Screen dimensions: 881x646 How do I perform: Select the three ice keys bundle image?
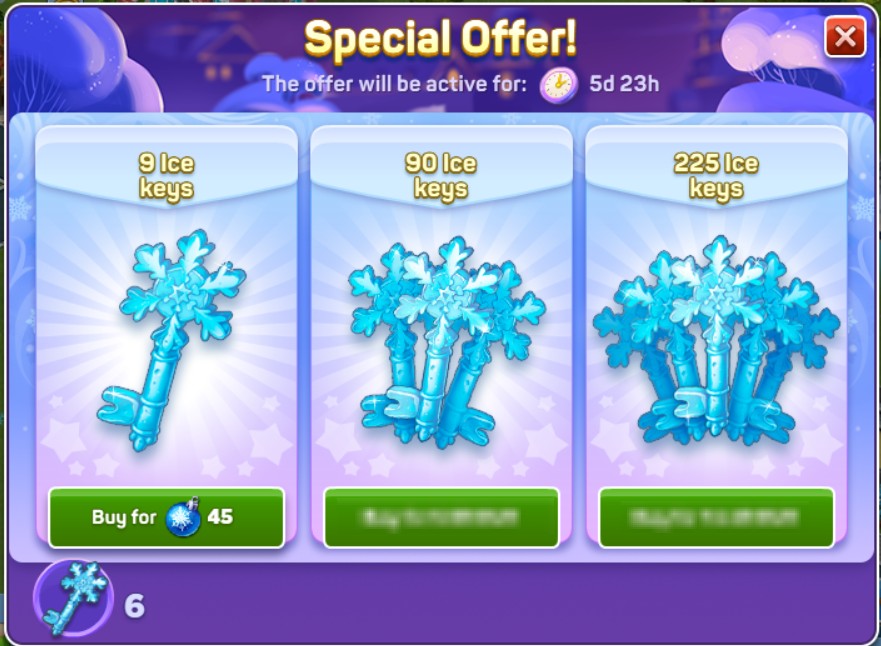[x=446, y=341]
